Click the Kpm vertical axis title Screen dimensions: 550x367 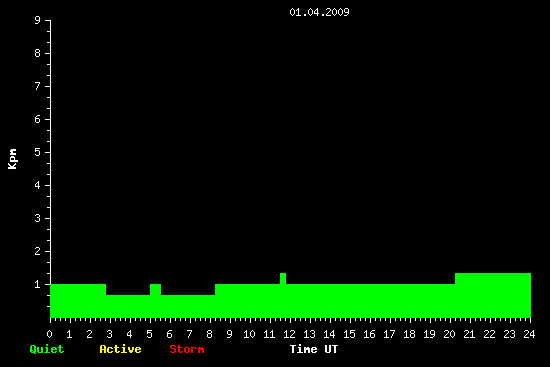pyautogui.click(x=13, y=159)
